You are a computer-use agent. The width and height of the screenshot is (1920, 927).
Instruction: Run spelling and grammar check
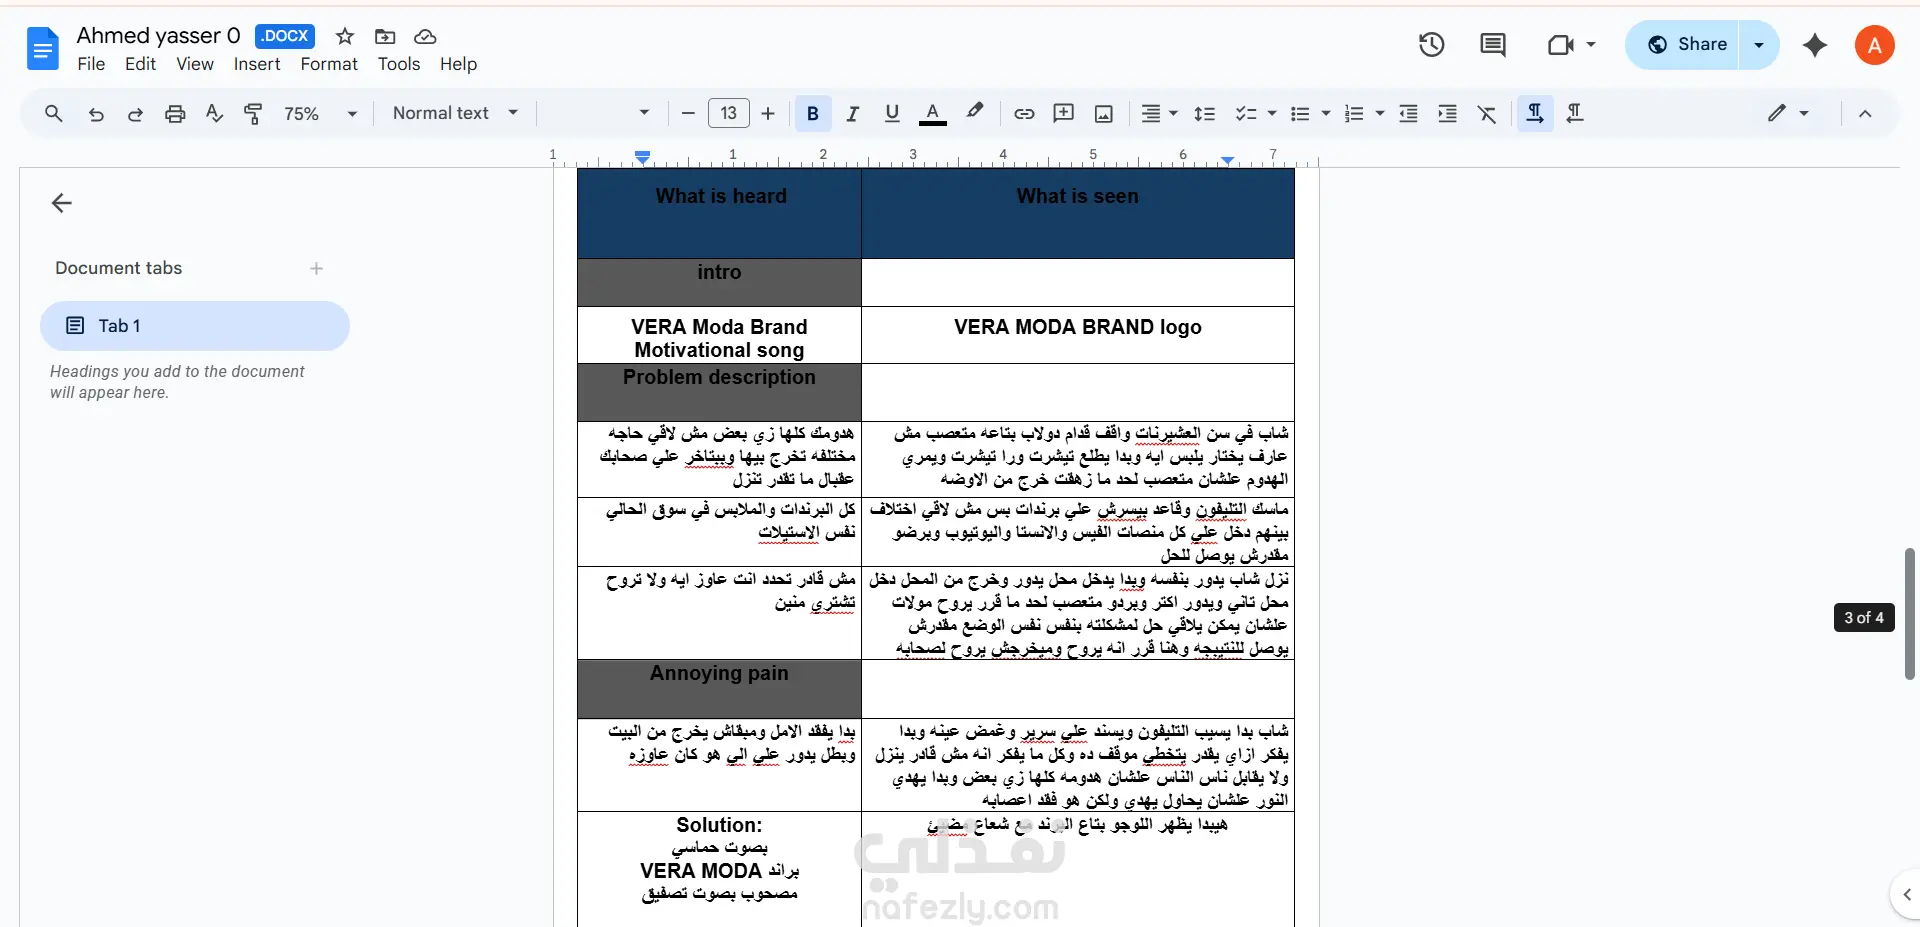214,114
